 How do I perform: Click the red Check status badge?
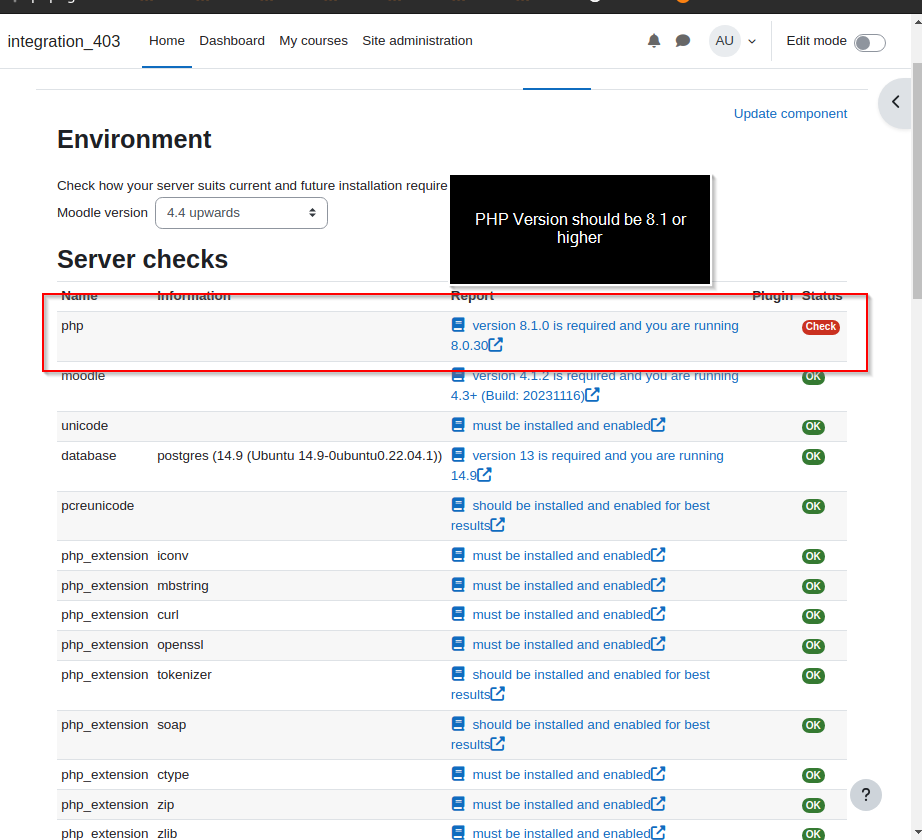(x=820, y=327)
